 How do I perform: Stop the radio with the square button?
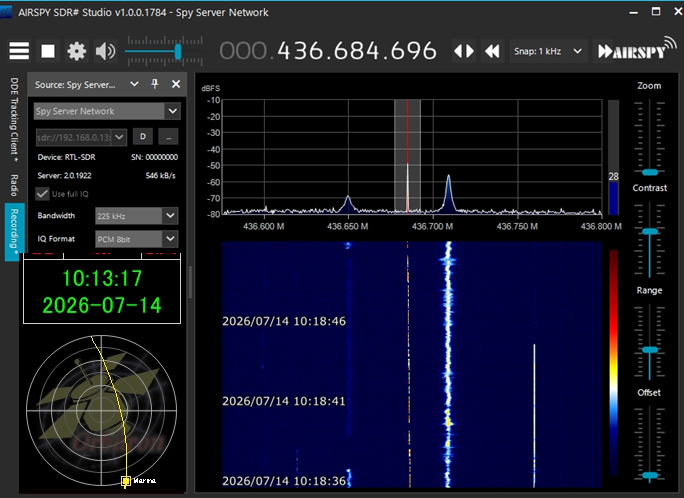click(x=48, y=51)
